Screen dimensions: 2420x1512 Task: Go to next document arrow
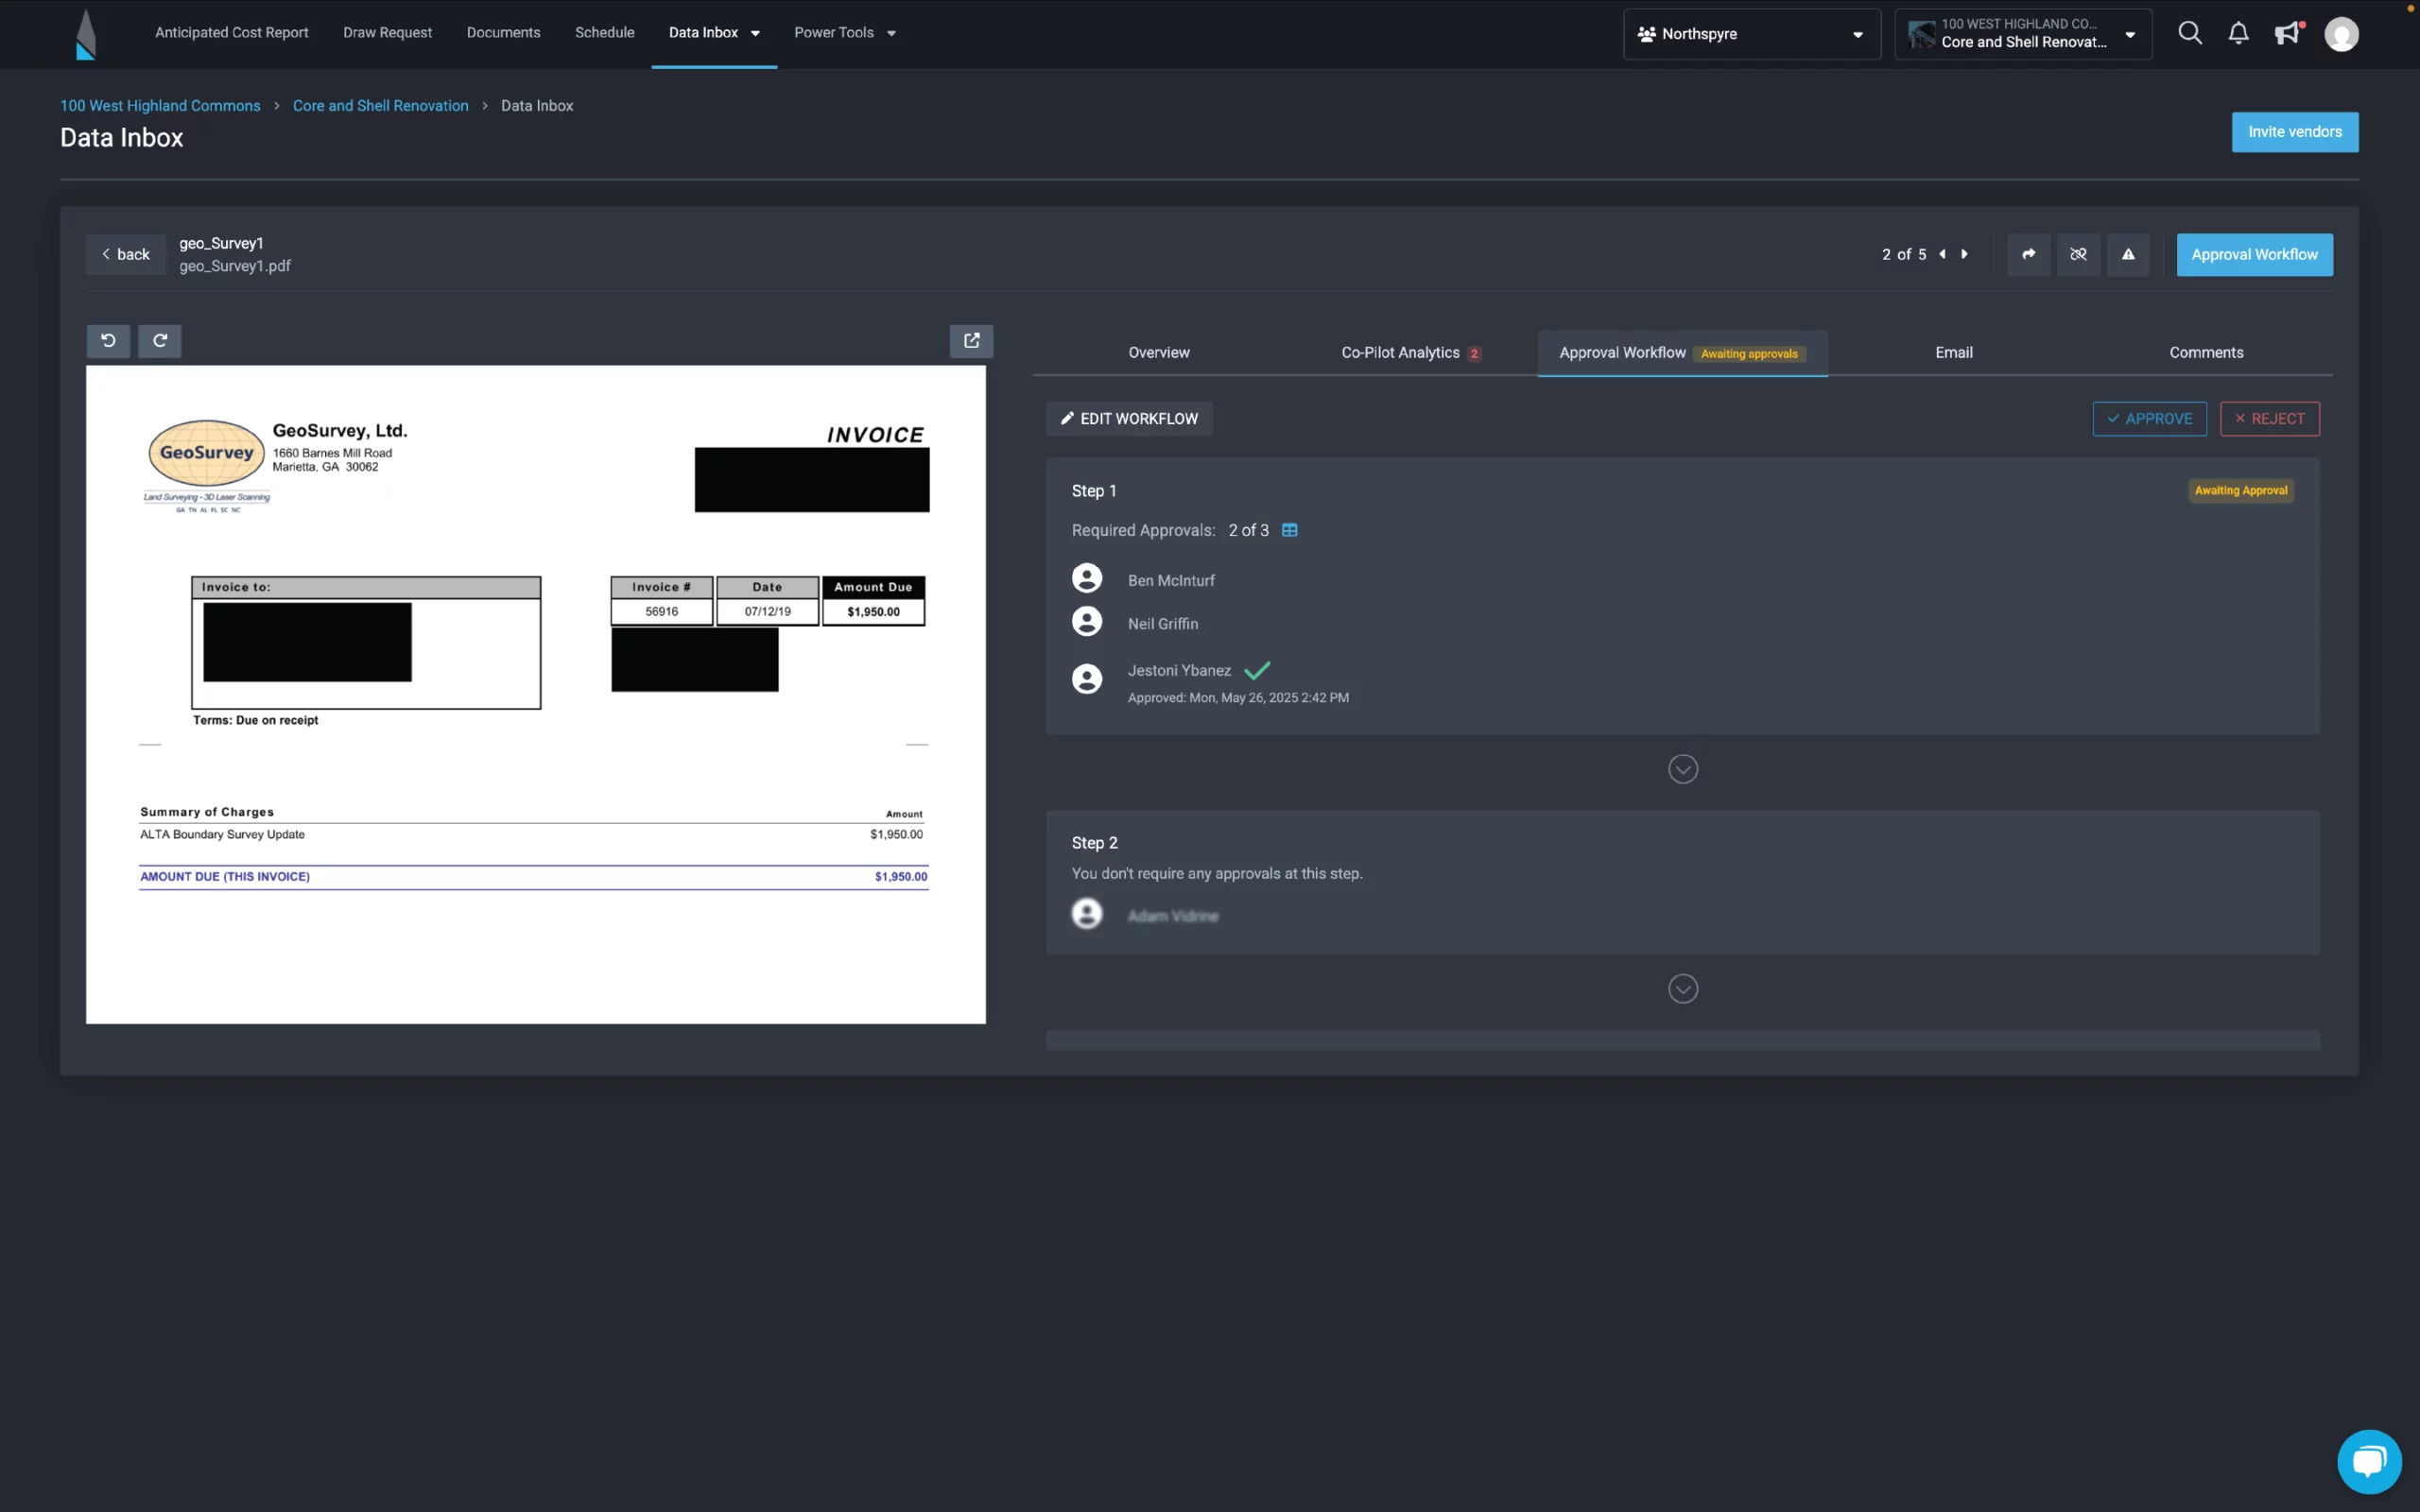1965,255
